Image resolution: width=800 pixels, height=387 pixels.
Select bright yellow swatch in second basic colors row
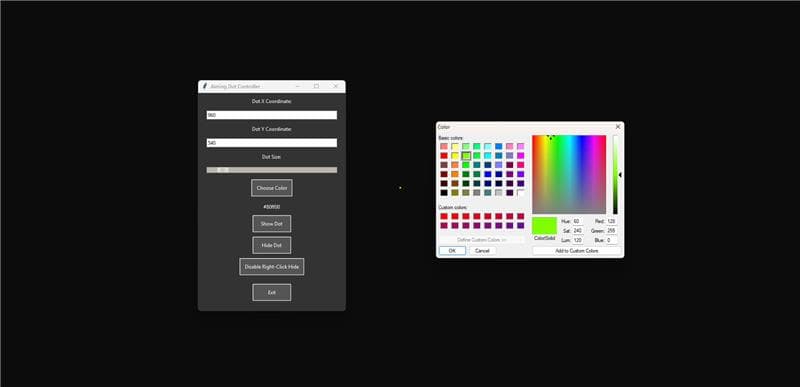click(455, 156)
